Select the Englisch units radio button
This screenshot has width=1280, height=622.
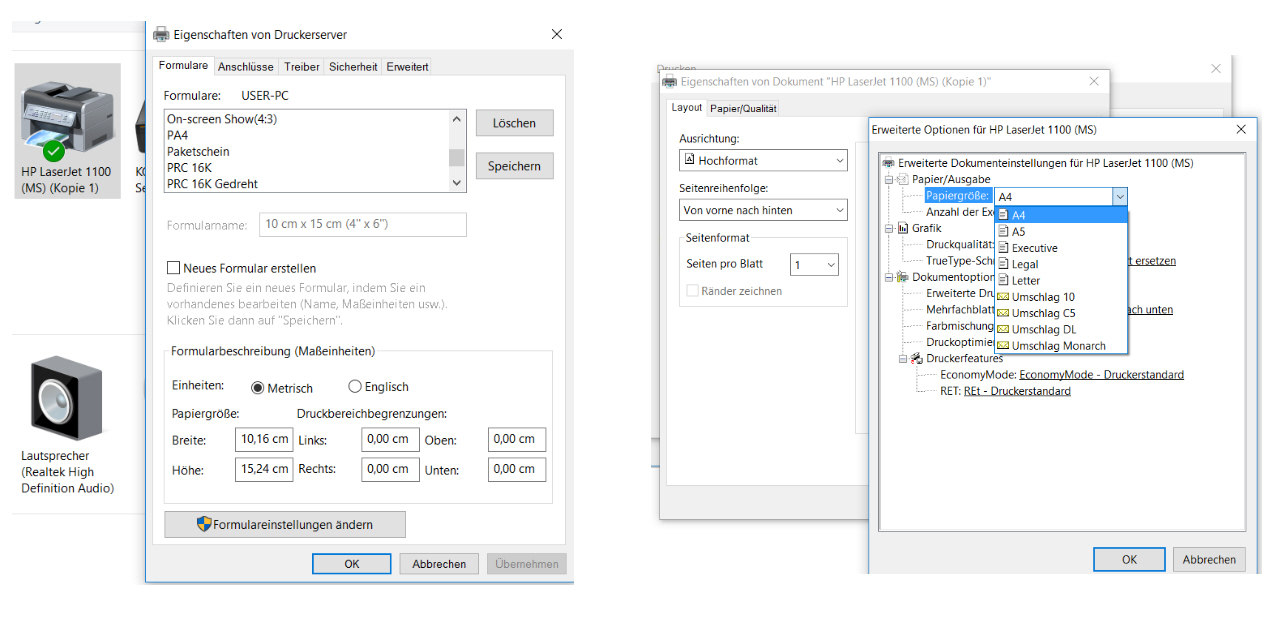[x=355, y=387]
